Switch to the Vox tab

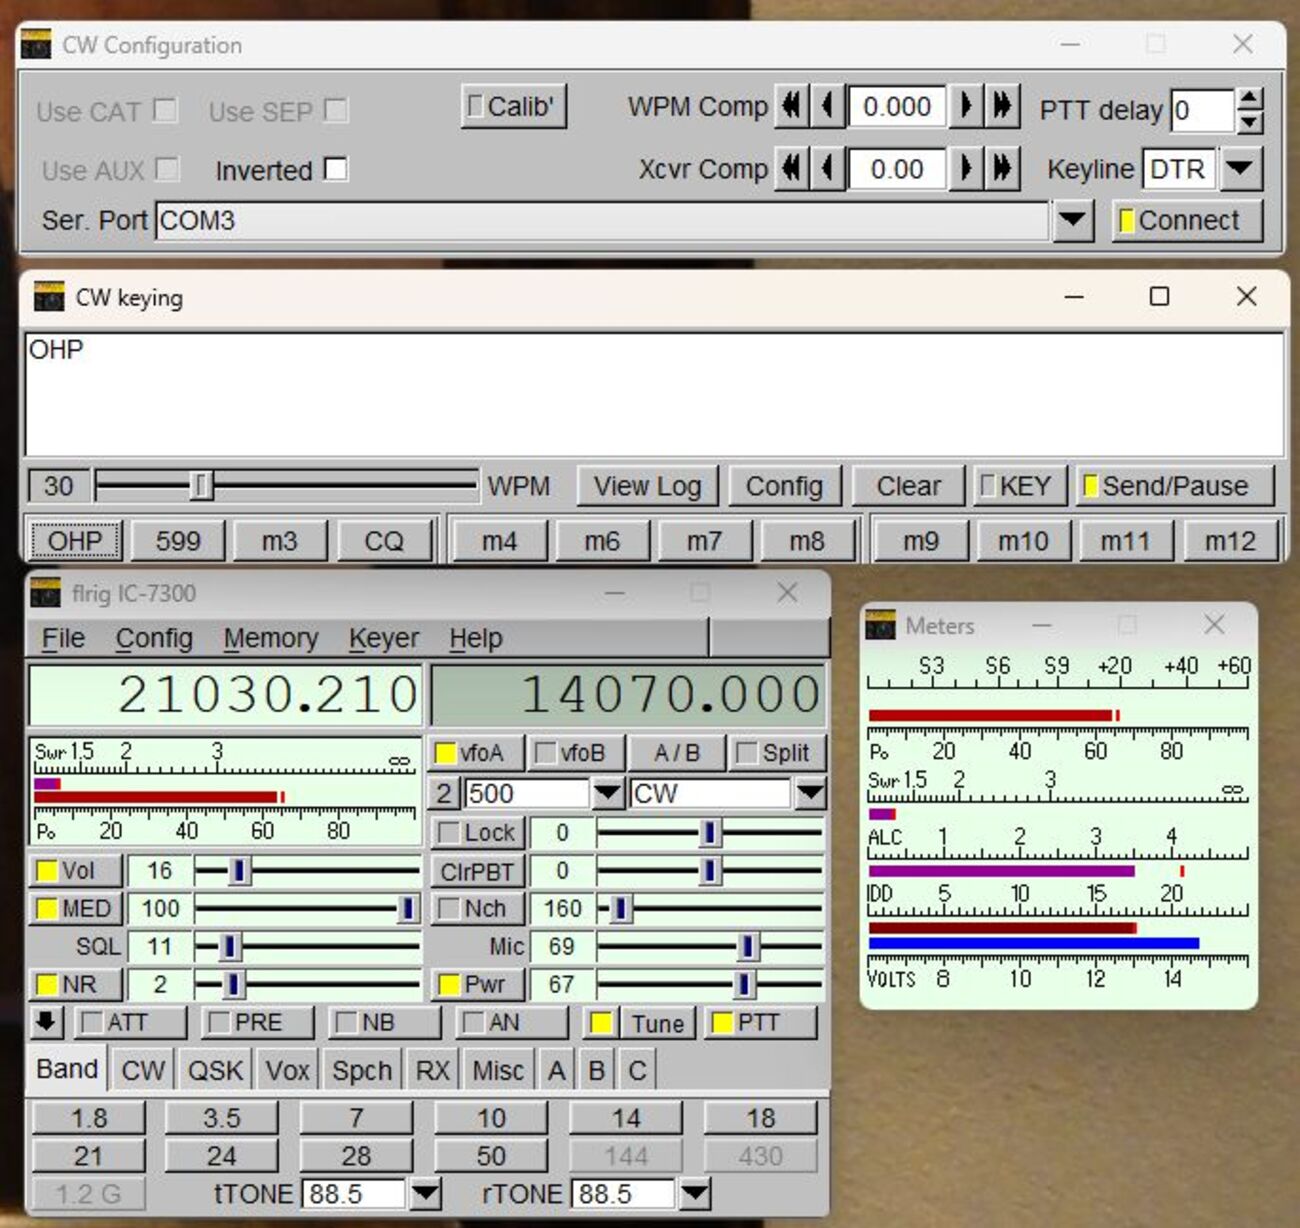point(287,1070)
